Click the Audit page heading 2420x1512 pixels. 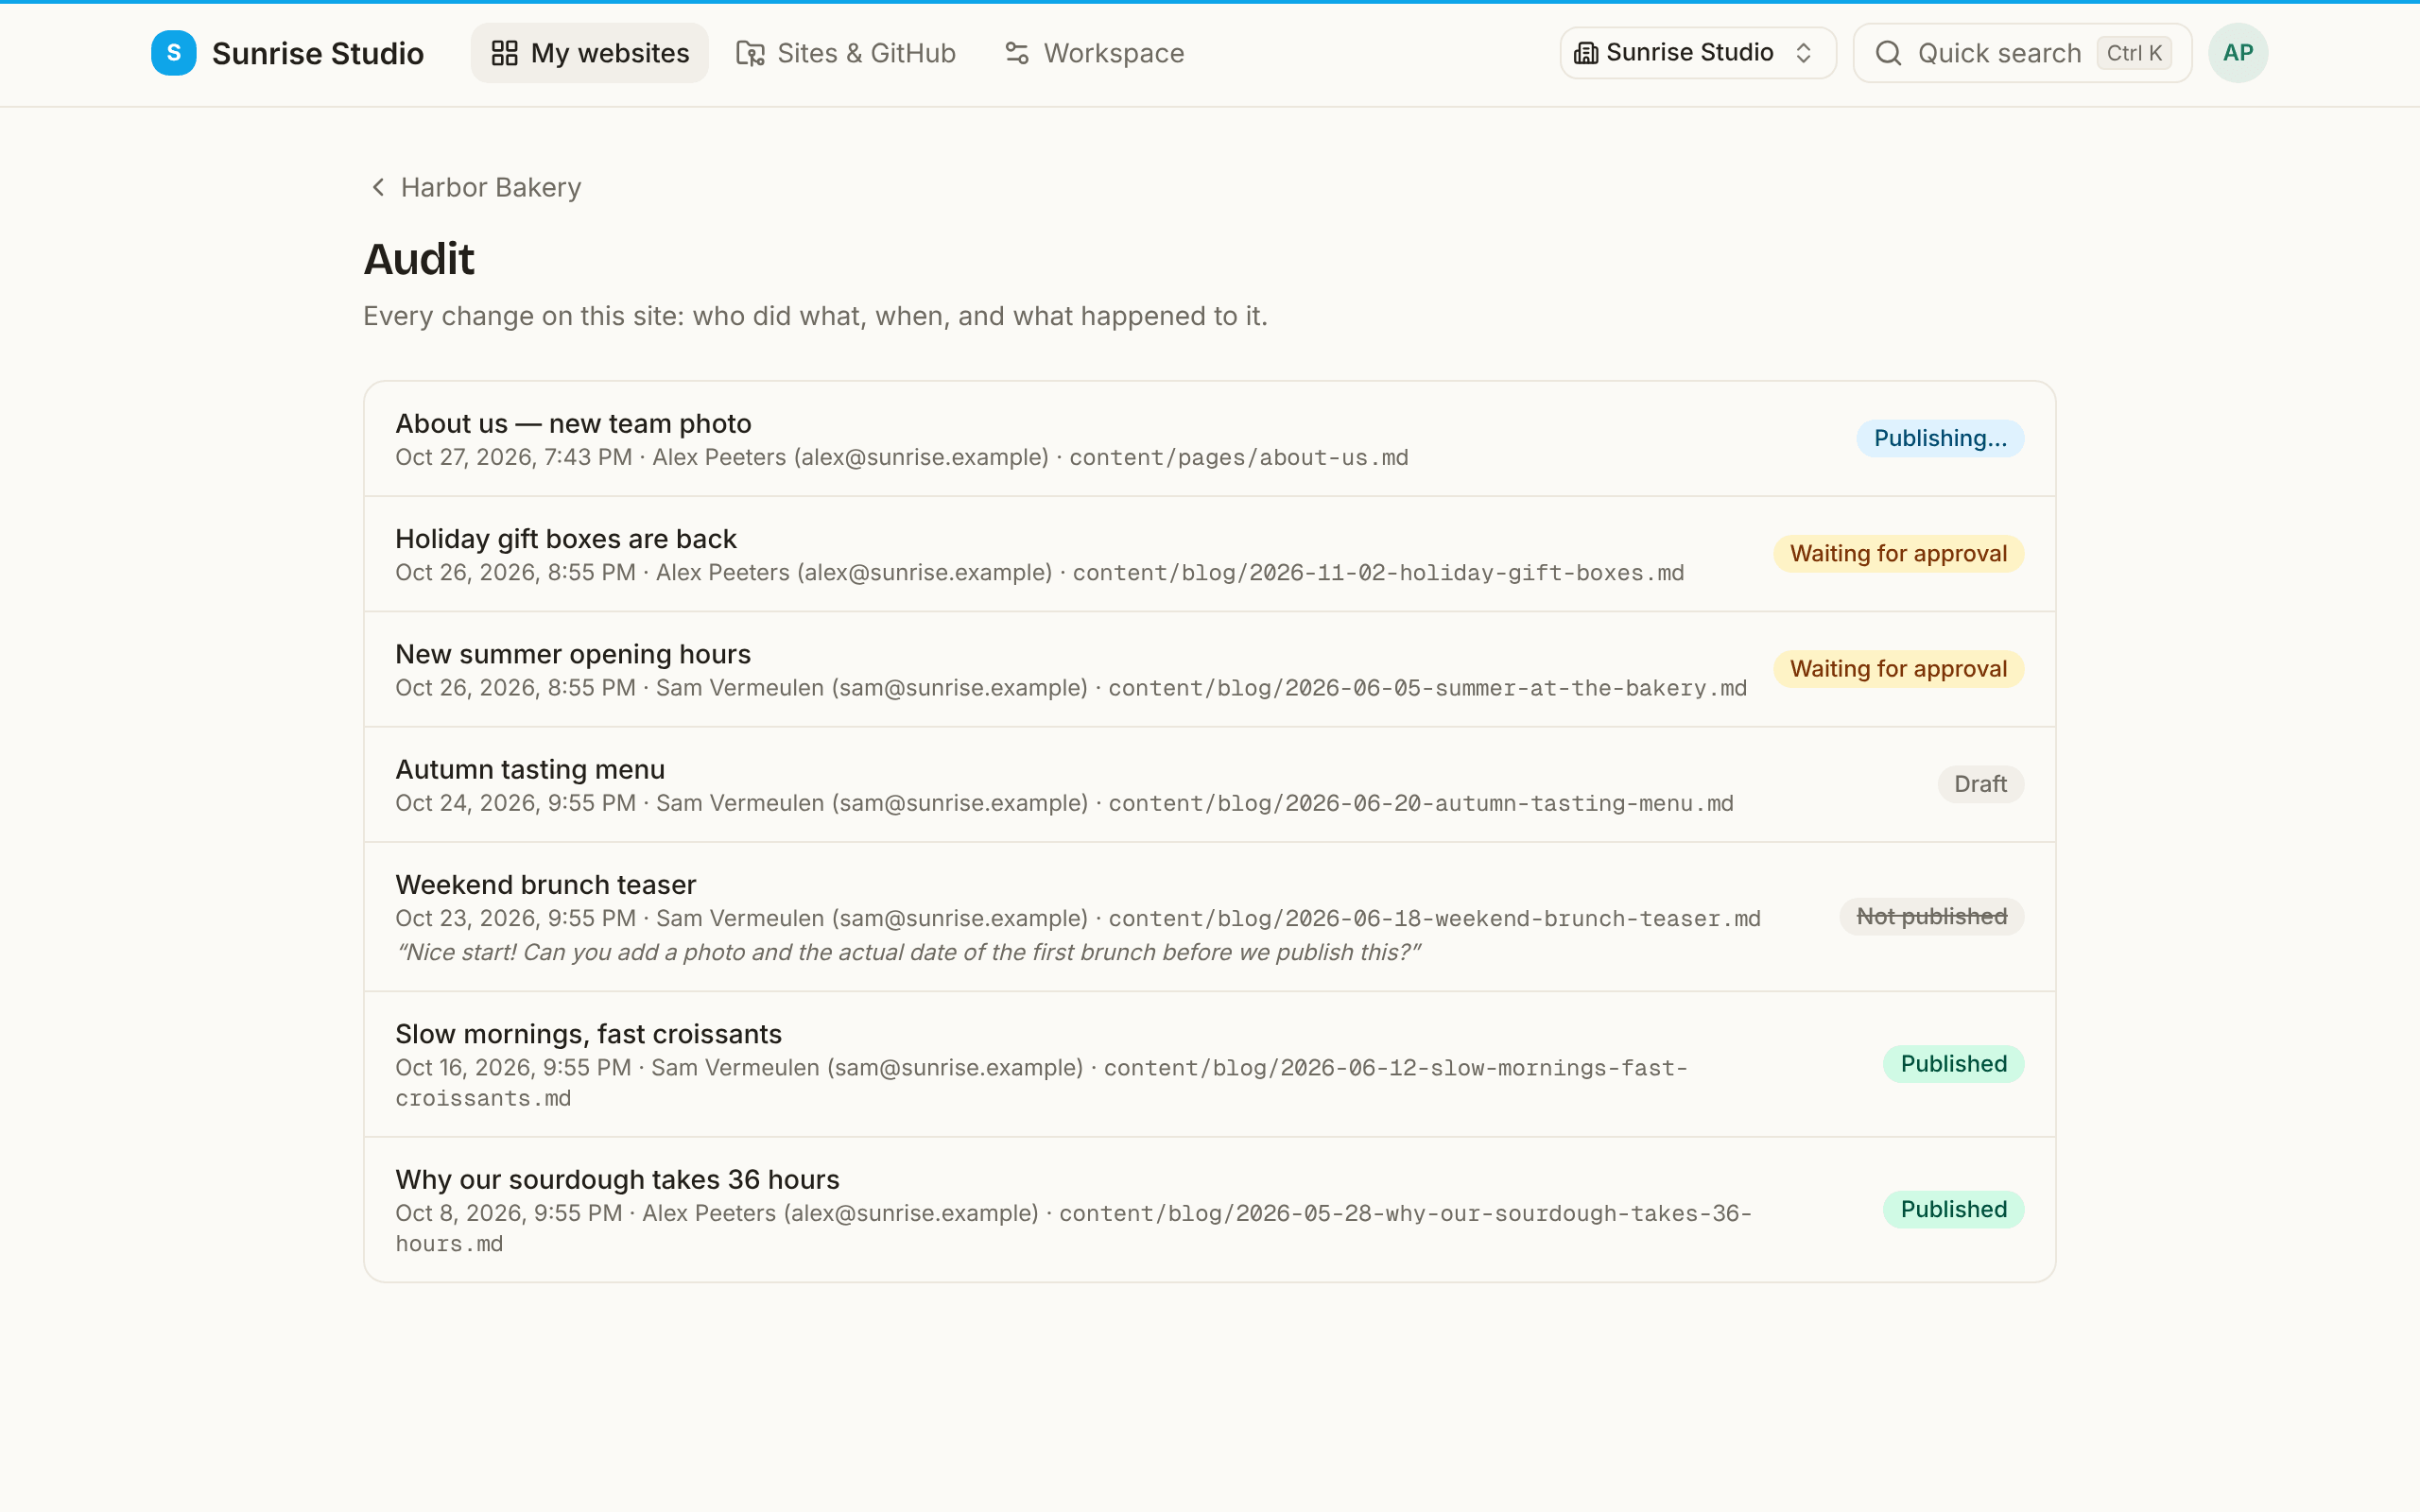419,259
